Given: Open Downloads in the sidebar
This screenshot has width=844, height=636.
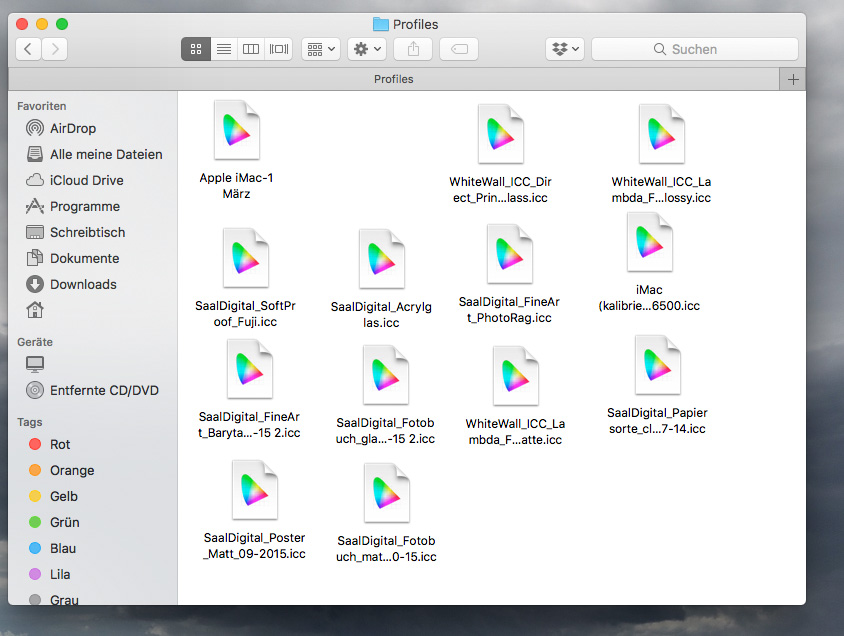Looking at the screenshot, I should click(83, 284).
